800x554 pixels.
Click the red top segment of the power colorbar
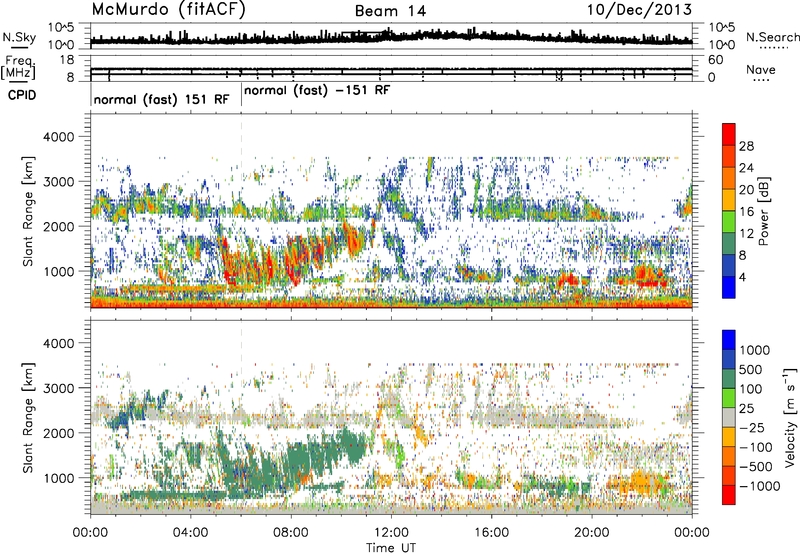coord(729,135)
